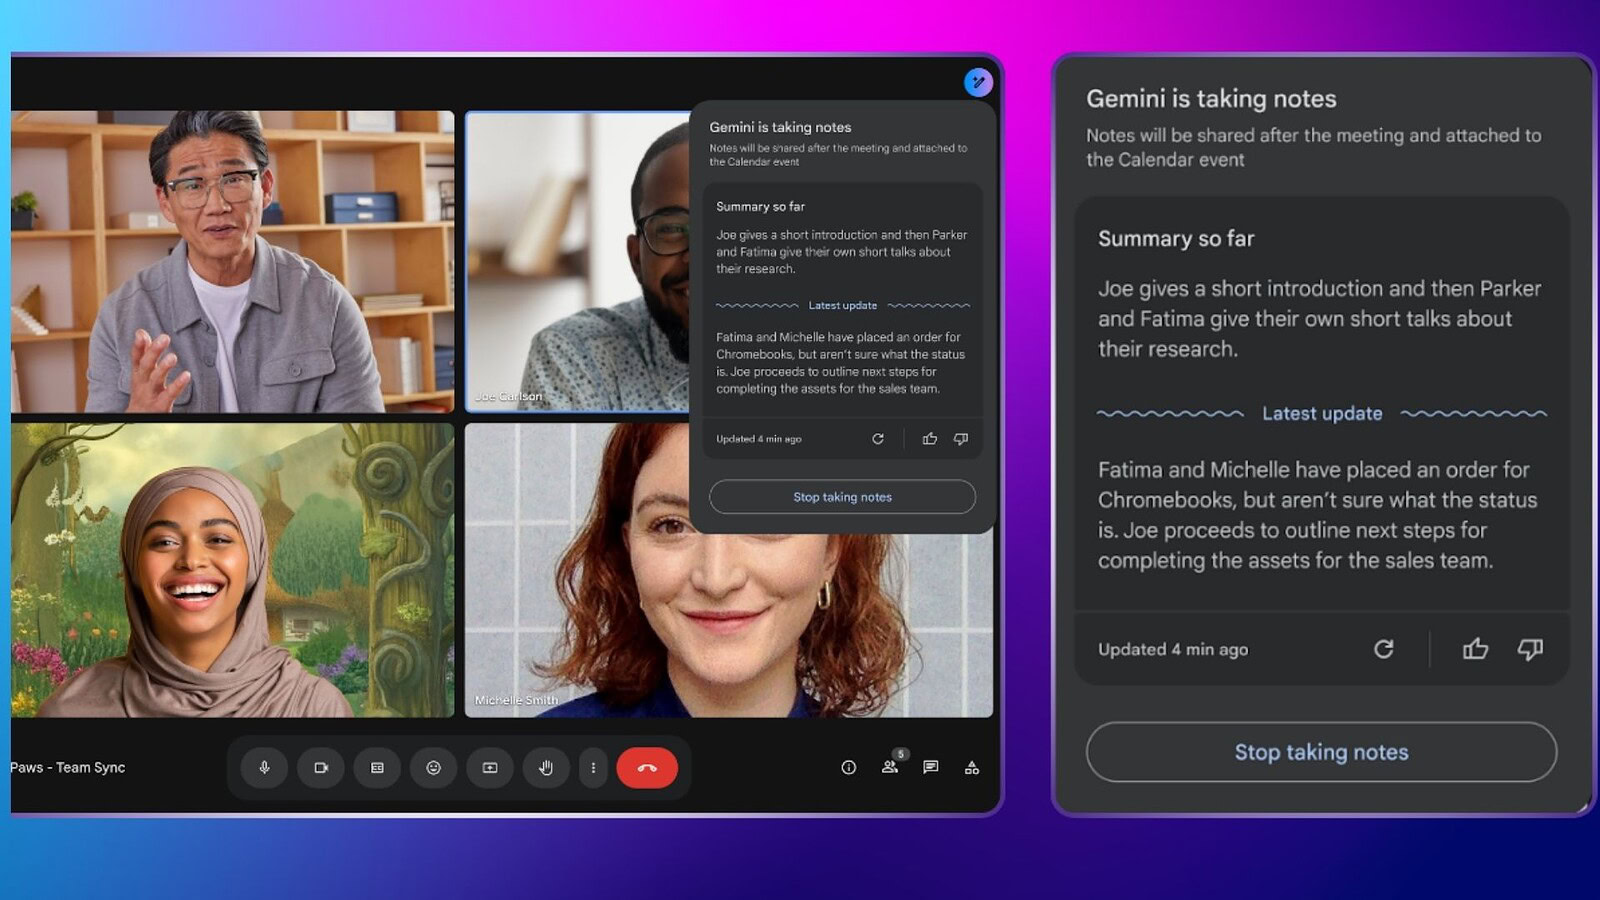Open the chat messages icon
This screenshot has height=900, width=1600.
[931, 767]
